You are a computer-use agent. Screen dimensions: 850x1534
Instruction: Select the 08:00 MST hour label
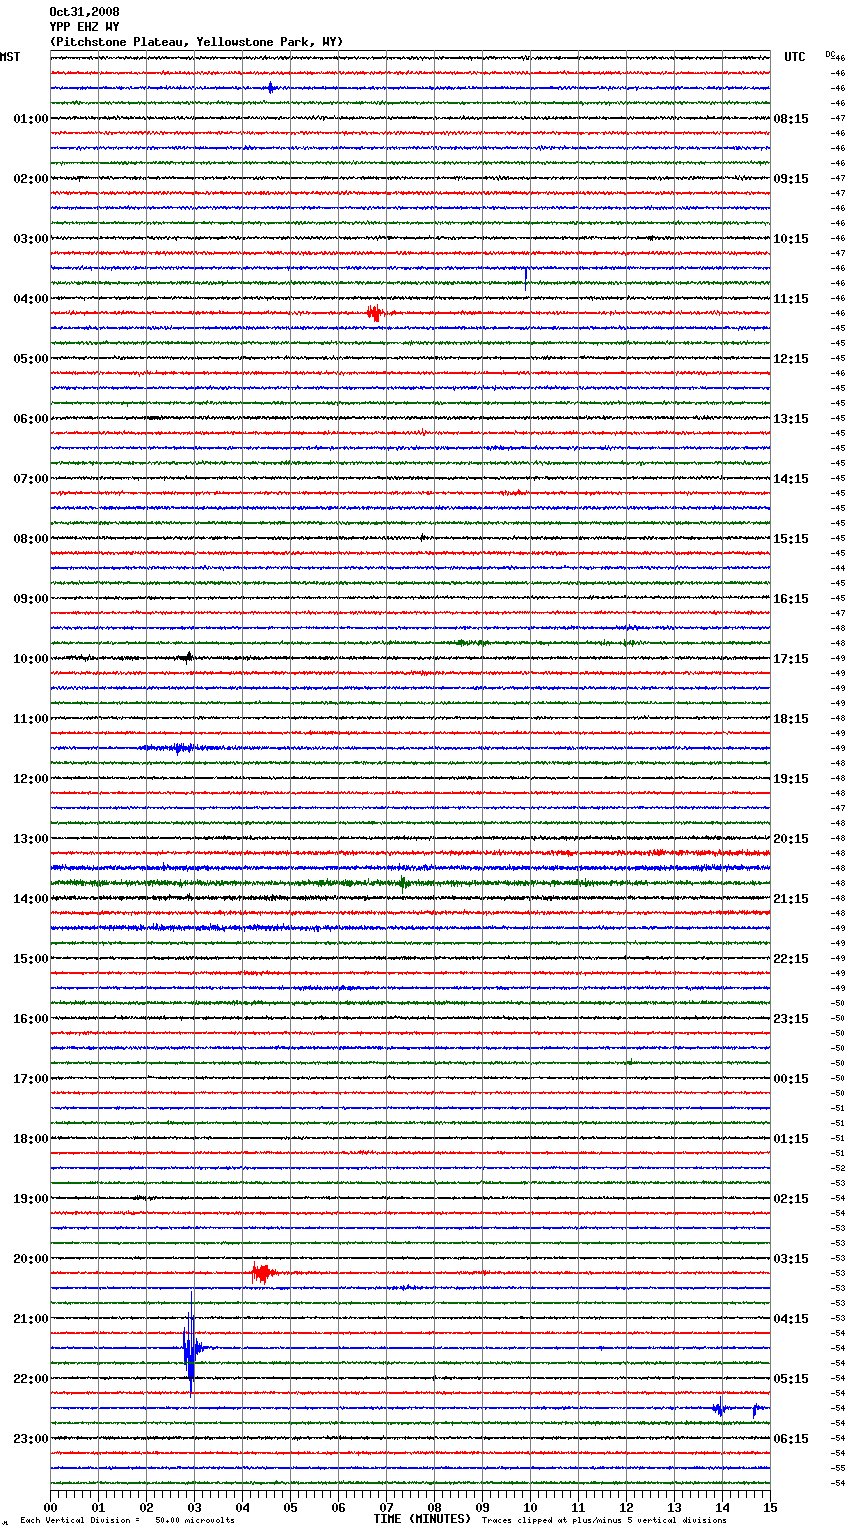click(31, 539)
